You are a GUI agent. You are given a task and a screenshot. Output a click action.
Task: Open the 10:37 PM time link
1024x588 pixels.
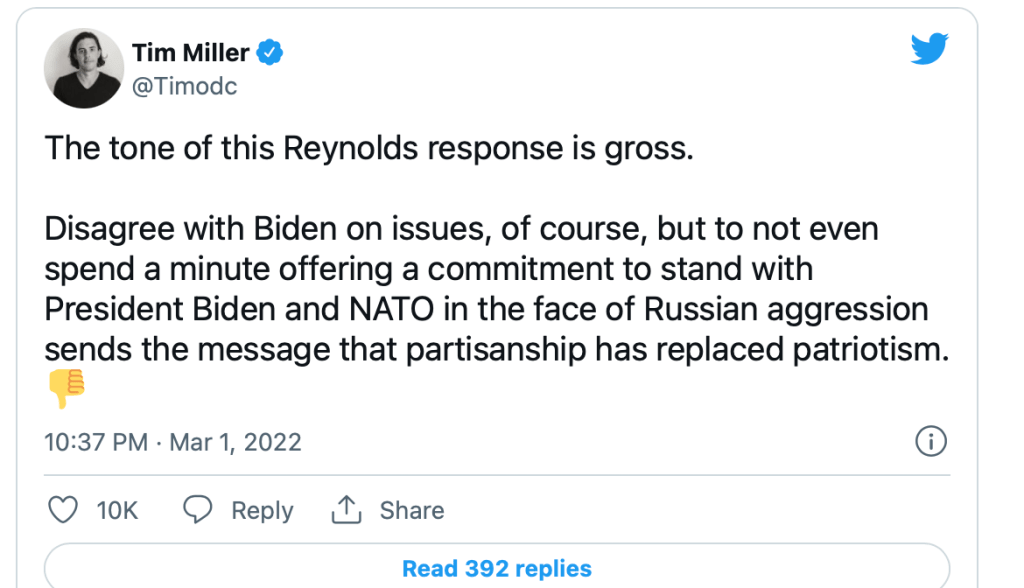pyautogui.click(x=96, y=441)
